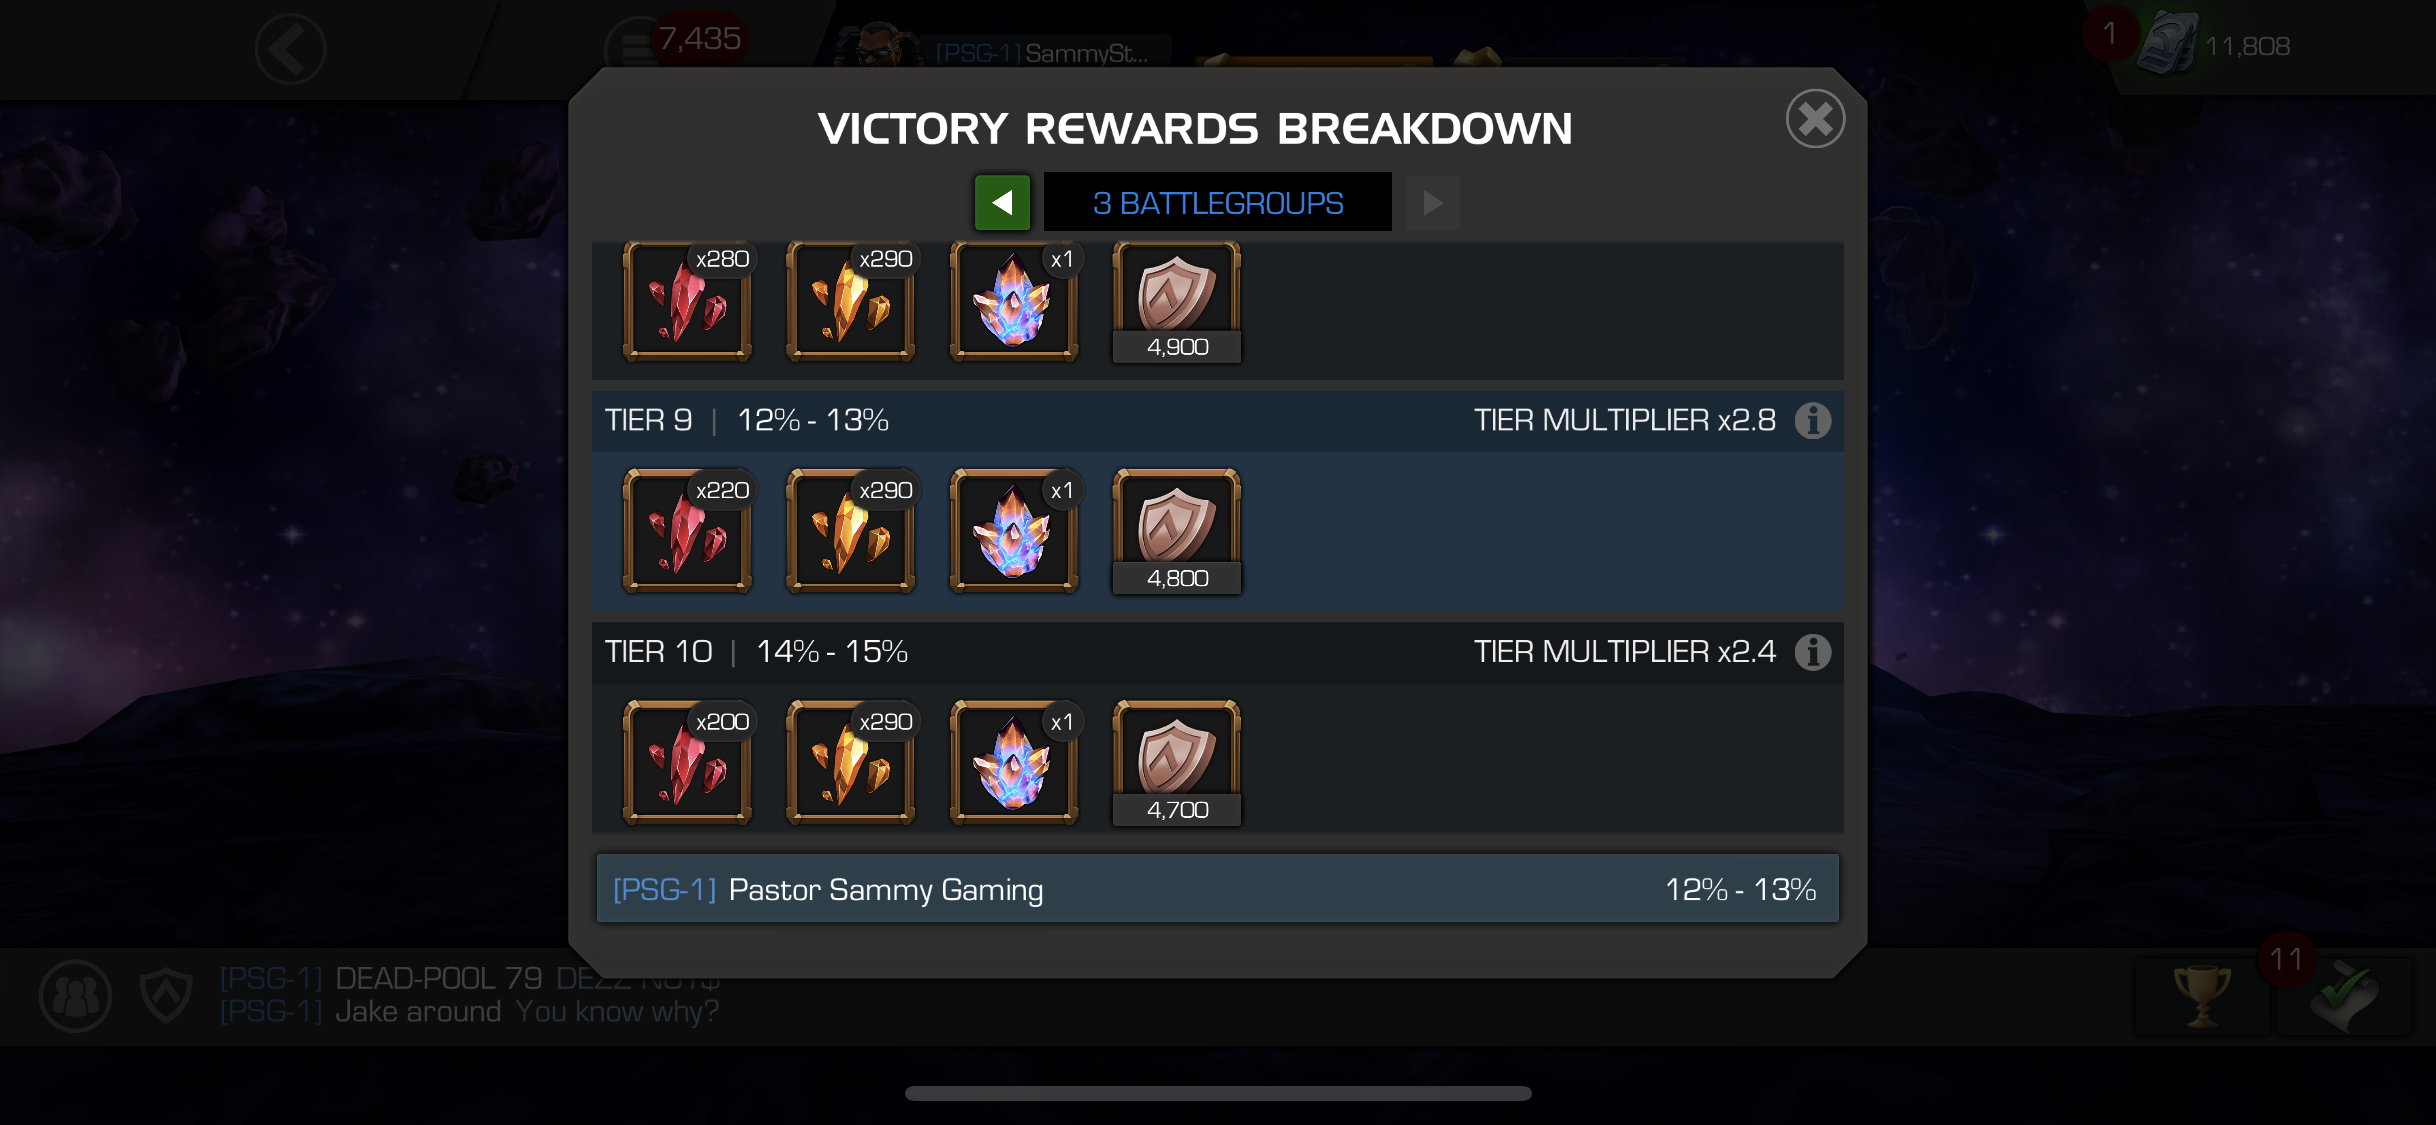This screenshot has width=2436, height=1125.
Task: Close the Victory Rewards Breakdown dialog
Action: pos(1815,119)
